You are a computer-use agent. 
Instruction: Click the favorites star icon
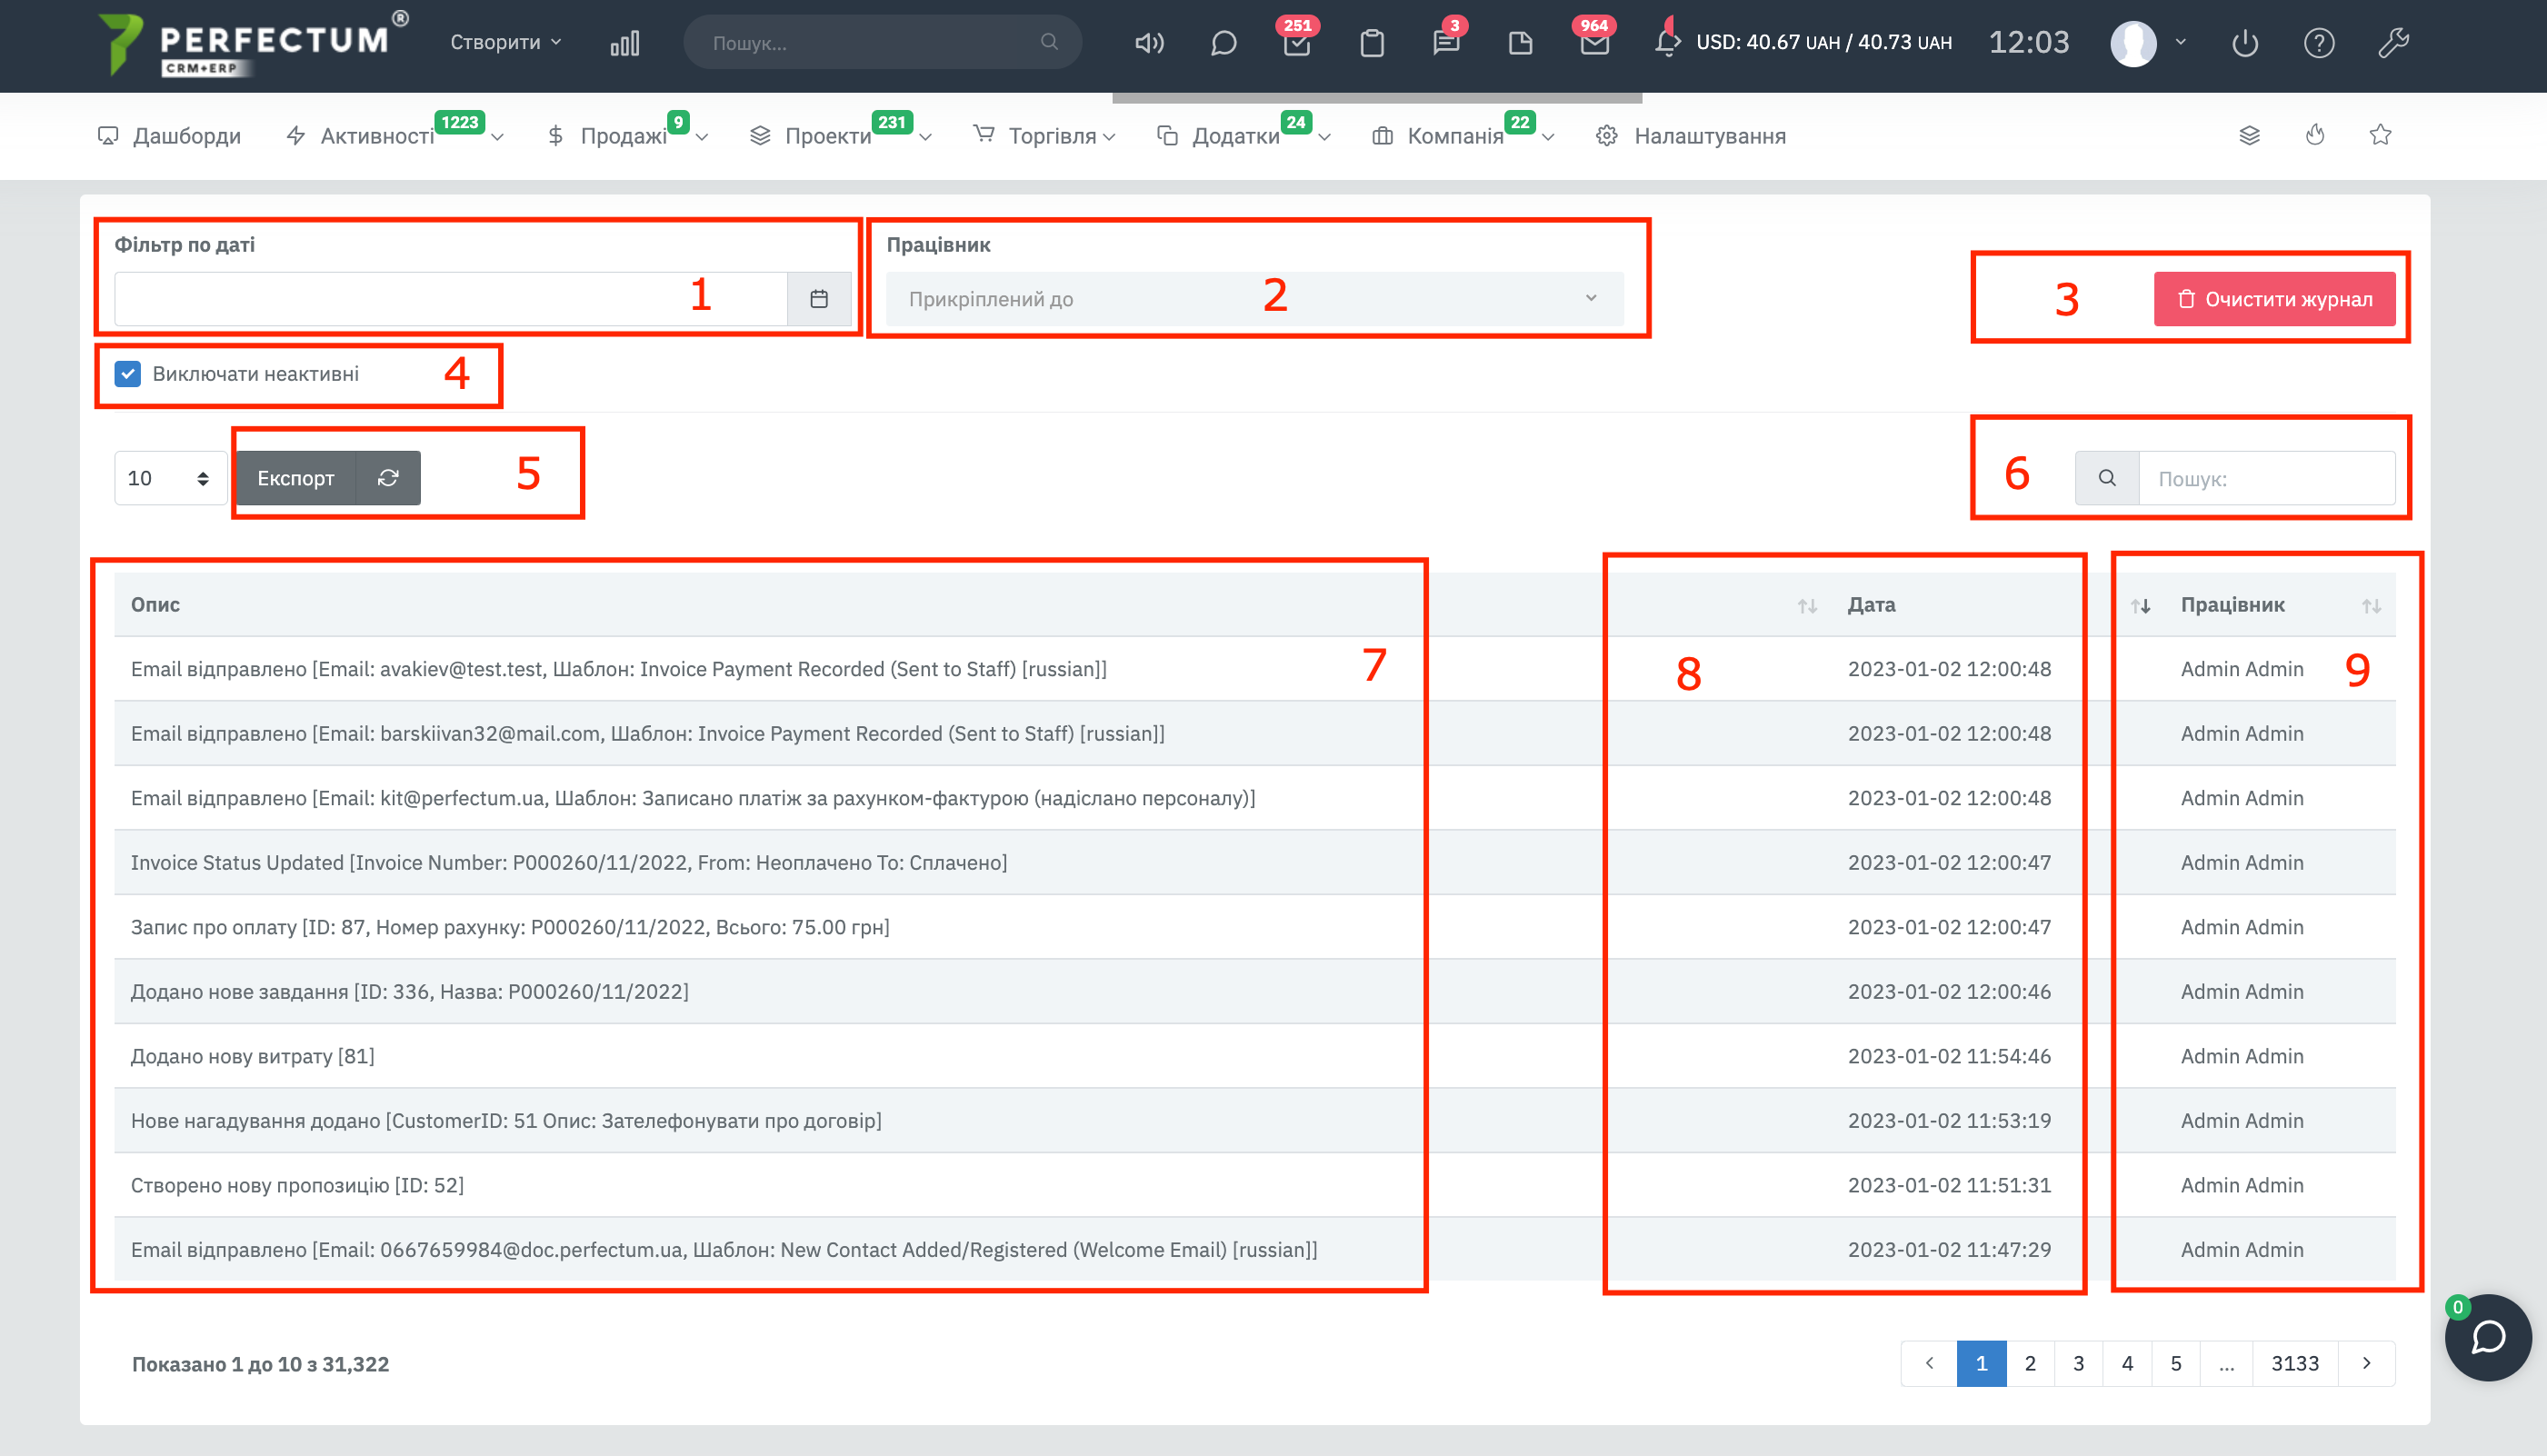coord(2380,135)
